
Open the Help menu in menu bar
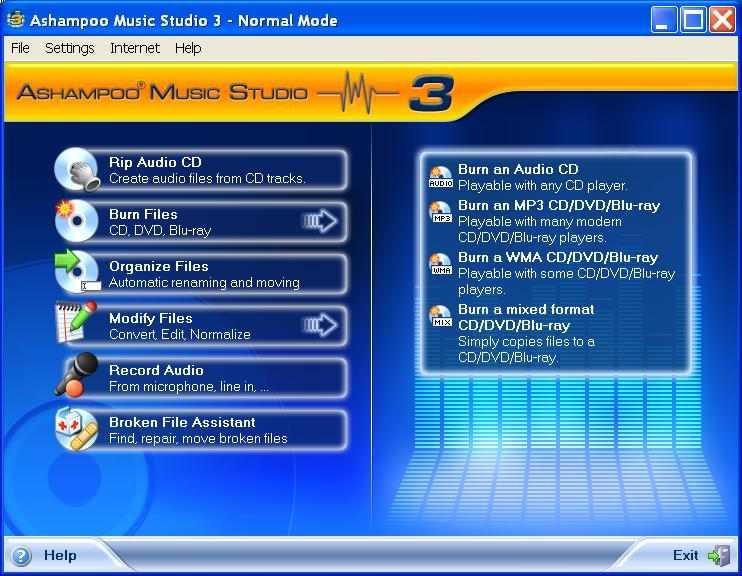tap(187, 48)
